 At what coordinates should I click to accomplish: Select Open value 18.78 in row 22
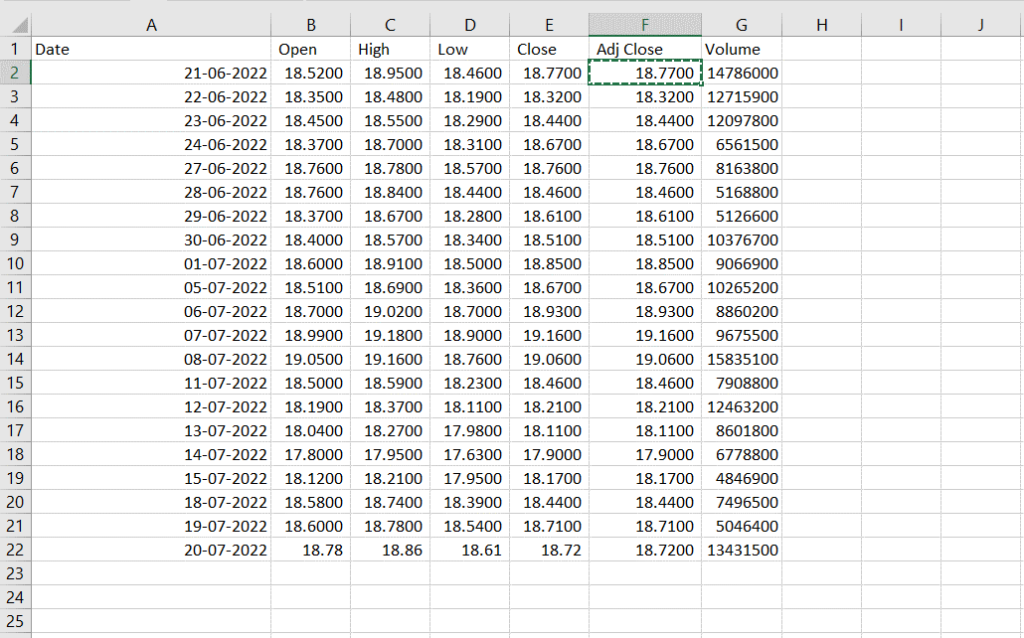[x=311, y=550]
